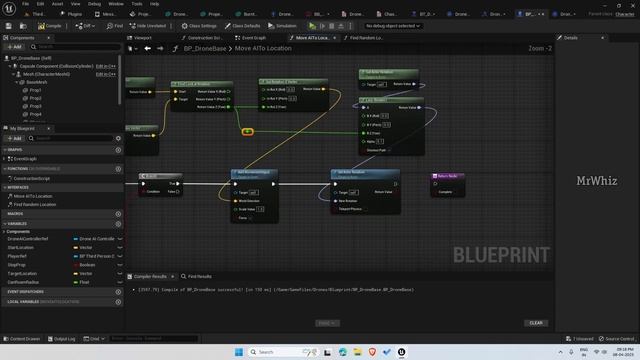The width and height of the screenshot is (640, 360).
Task: Click the graph navigate back arrow
Action: pyautogui.click(x=147, y=49)
